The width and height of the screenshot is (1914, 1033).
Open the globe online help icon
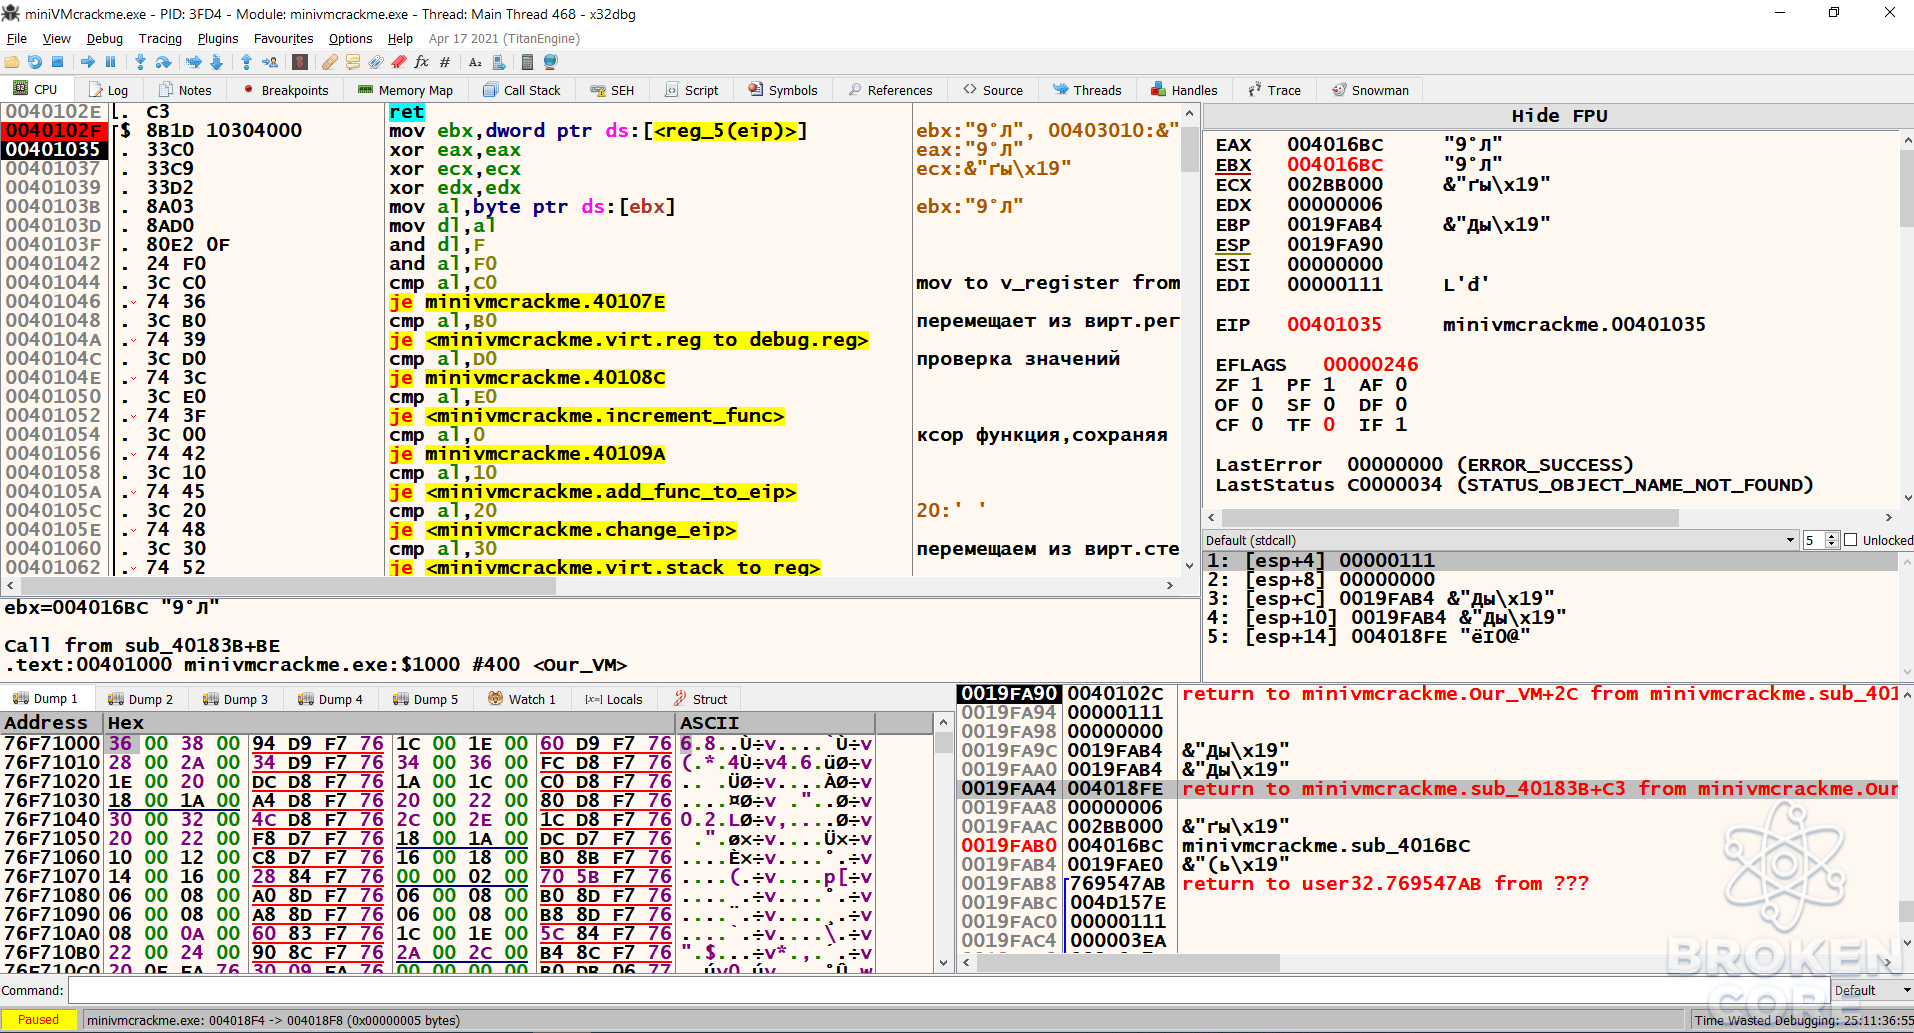pos(550,62)
